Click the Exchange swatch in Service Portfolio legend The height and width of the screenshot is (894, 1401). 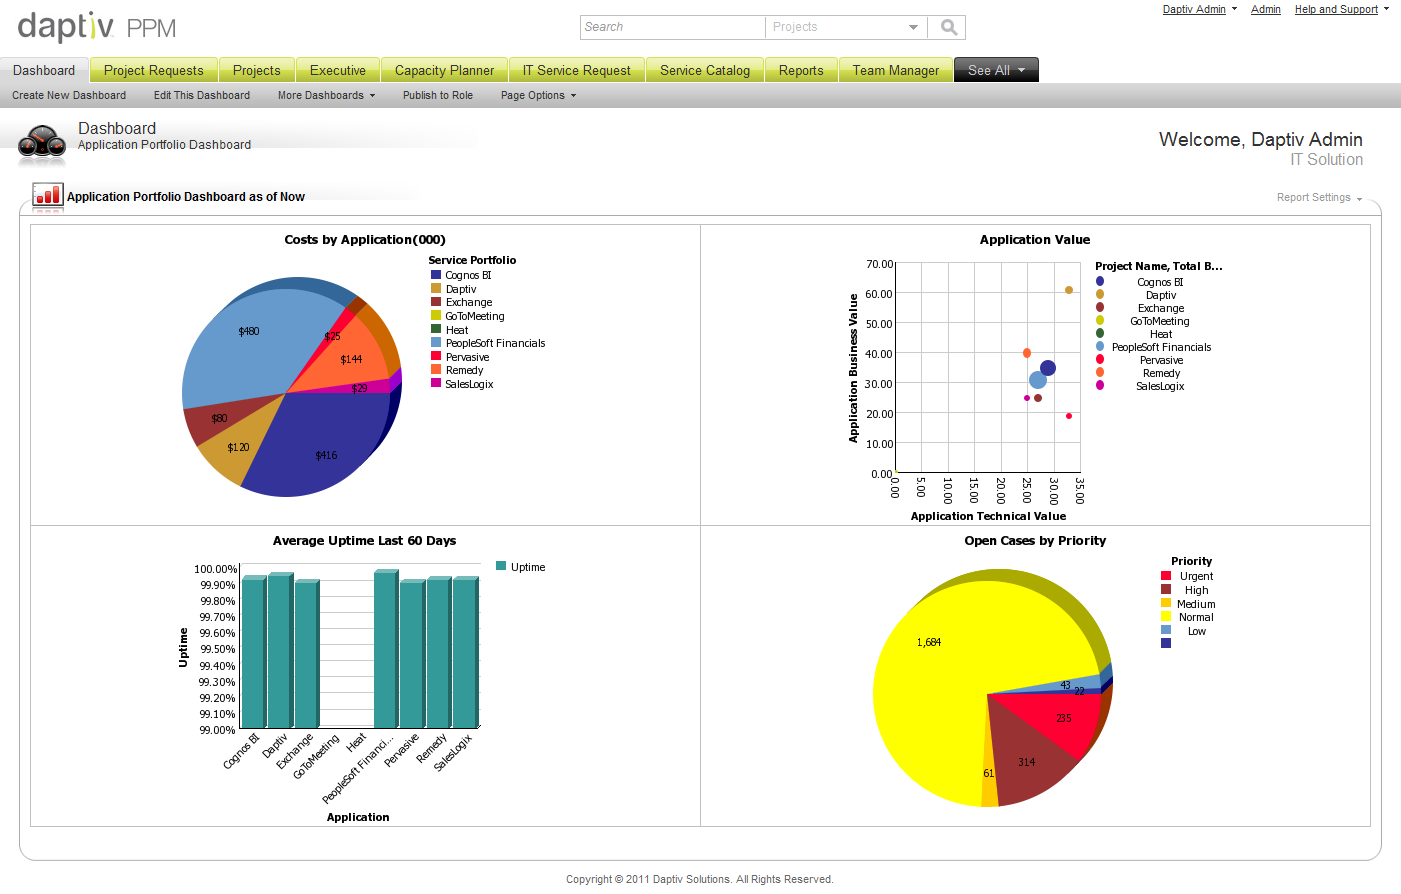point(436,302)
